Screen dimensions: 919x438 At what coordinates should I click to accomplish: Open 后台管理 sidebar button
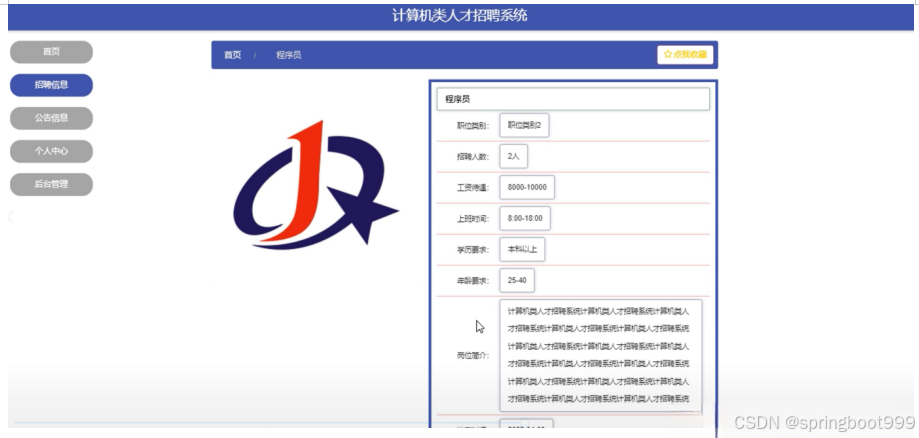tap(51, 184)
